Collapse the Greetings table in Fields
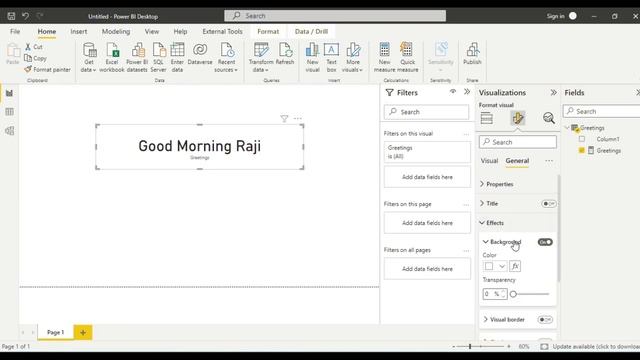Screen dimensions: 640x360 click(567, 128)
